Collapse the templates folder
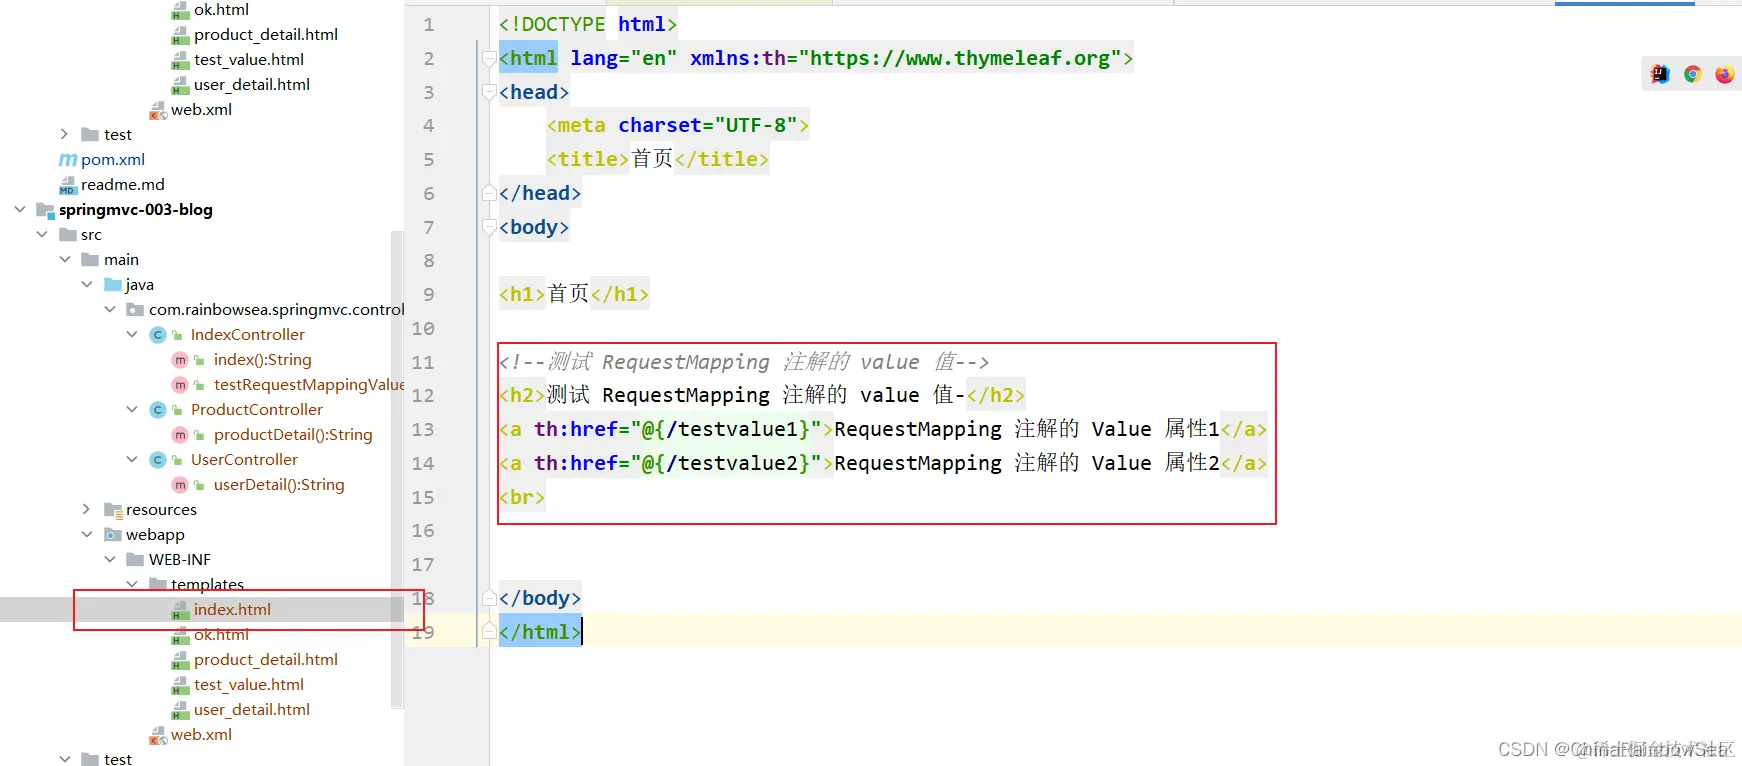This screenshot has height=766, width=1742. pos(132,584)
